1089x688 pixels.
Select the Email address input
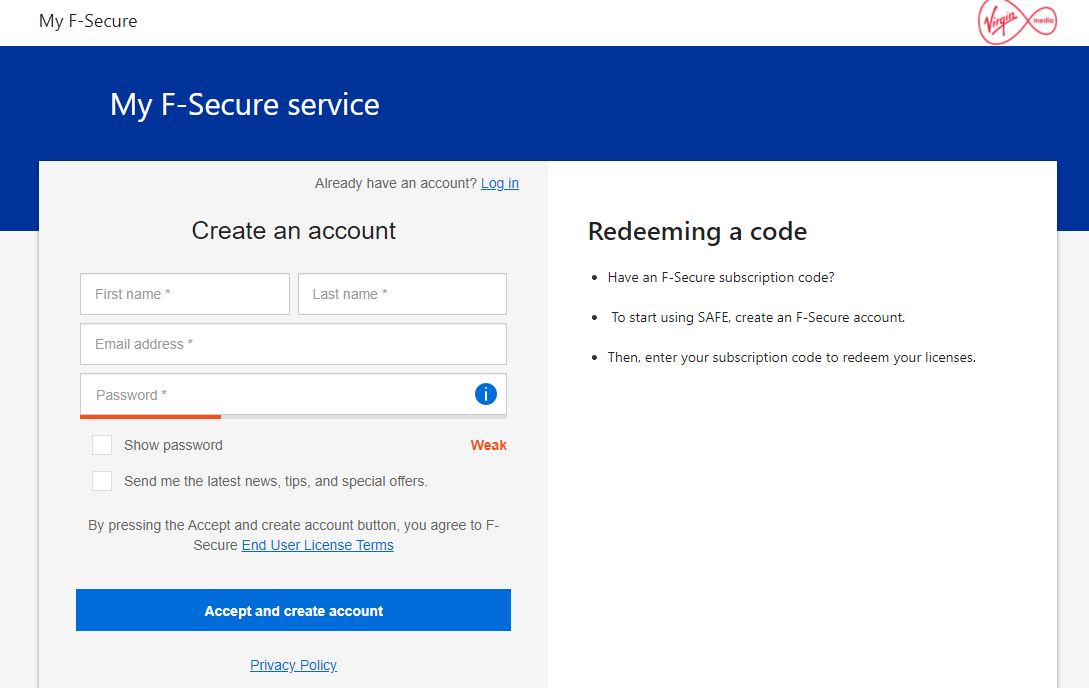[293, 344]
